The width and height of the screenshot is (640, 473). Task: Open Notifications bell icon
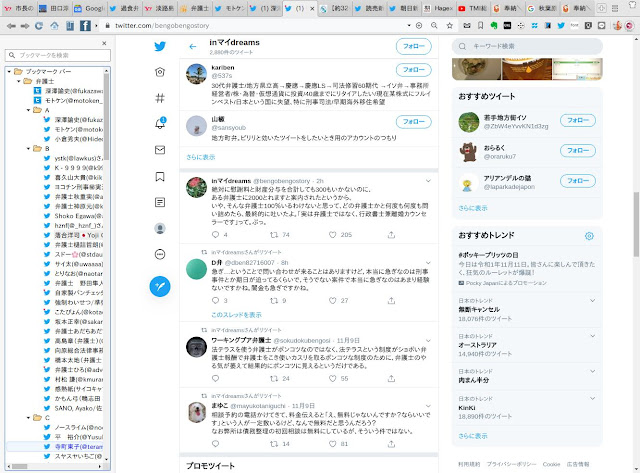coord(160,123)
